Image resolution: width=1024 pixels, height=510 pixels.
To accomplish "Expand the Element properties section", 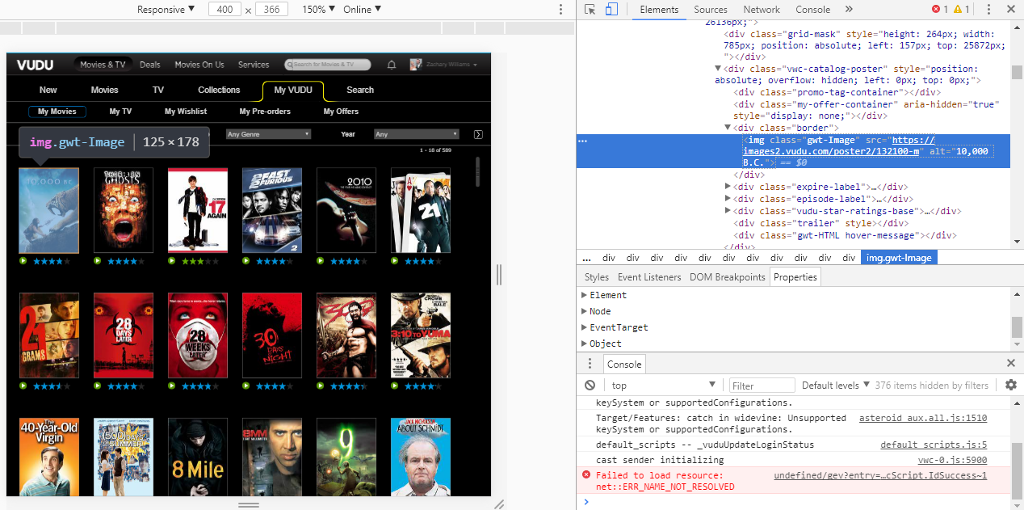I will (x=584, y=295).
